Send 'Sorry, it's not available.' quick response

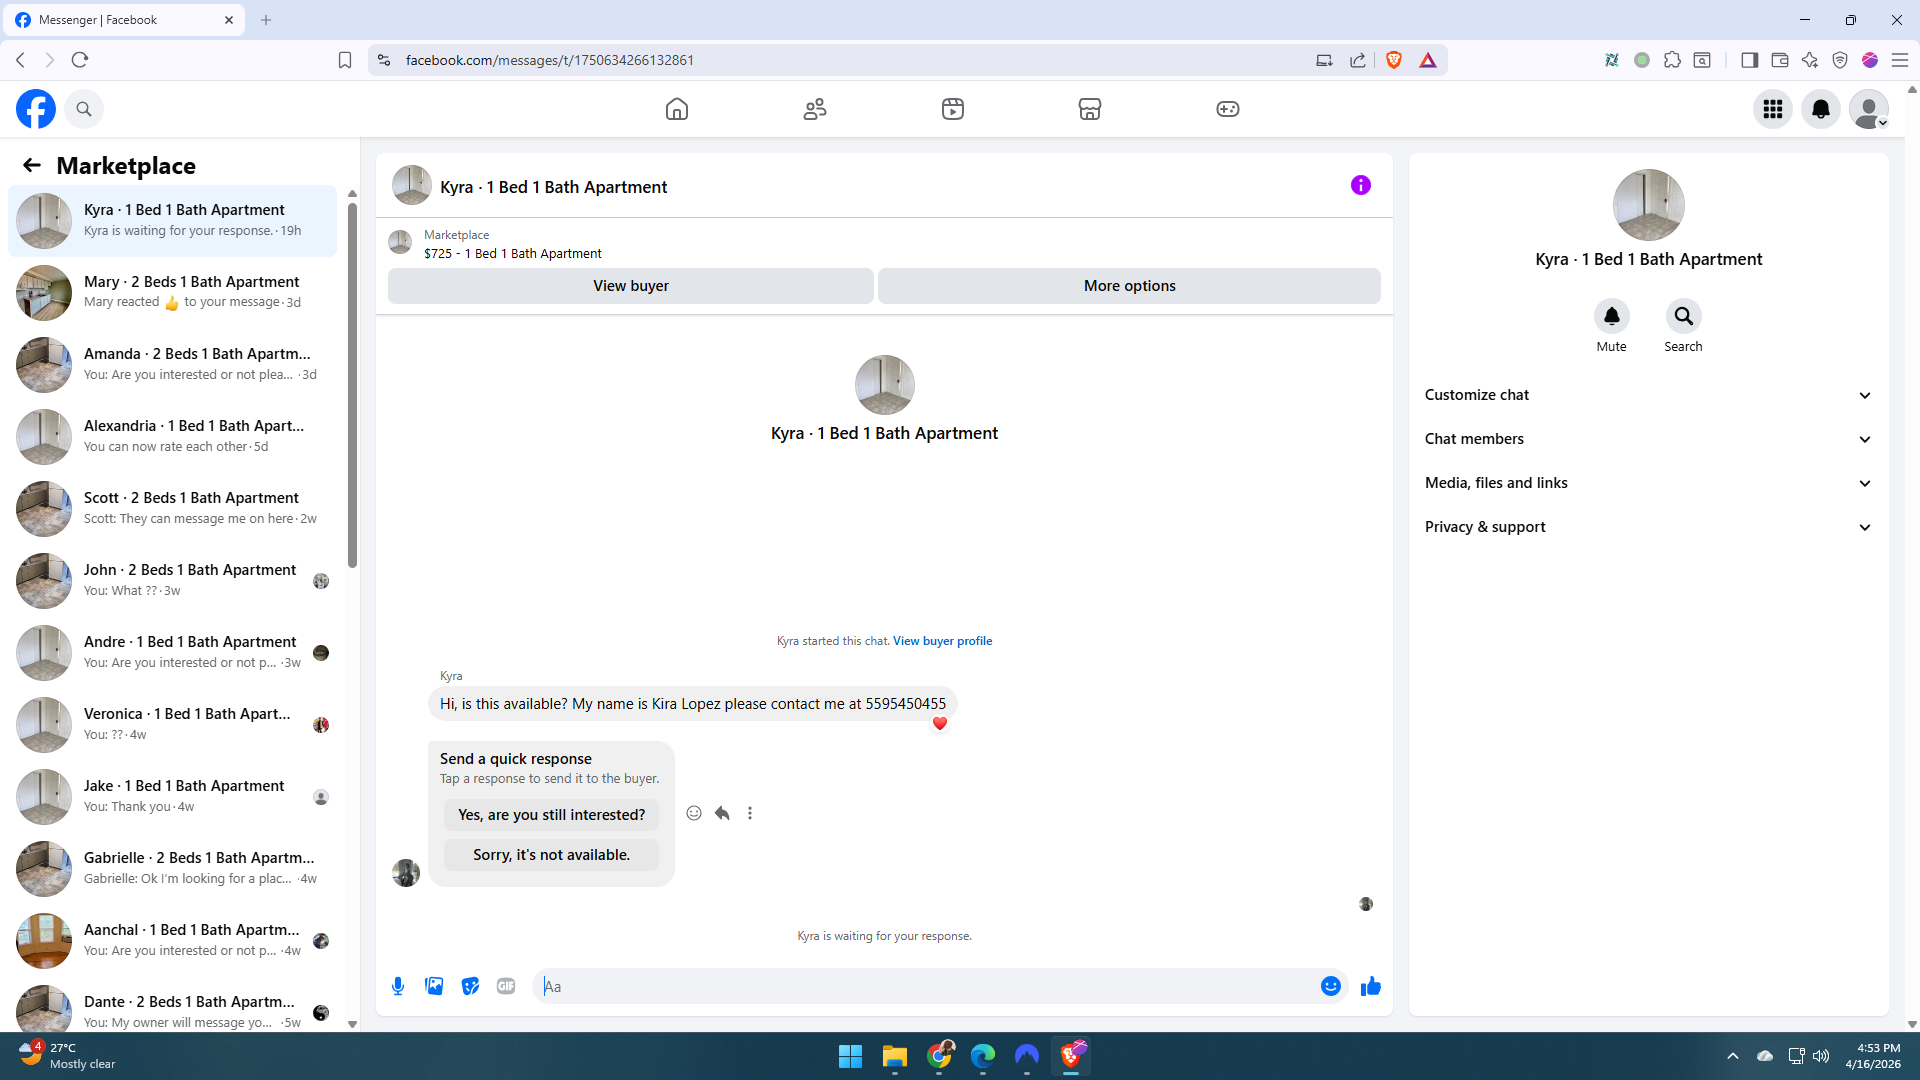(552, 855)
